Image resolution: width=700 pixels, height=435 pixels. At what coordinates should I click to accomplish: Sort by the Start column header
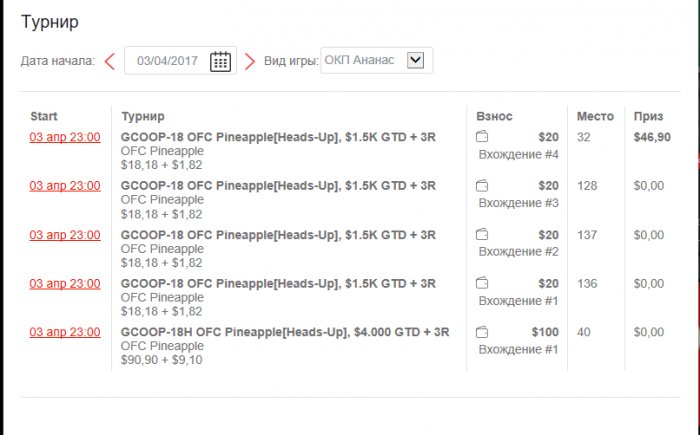pos(44,117)
